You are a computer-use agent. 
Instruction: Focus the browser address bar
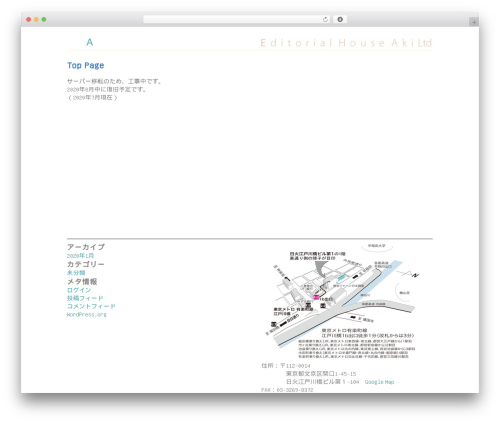[x=237, y=19]
